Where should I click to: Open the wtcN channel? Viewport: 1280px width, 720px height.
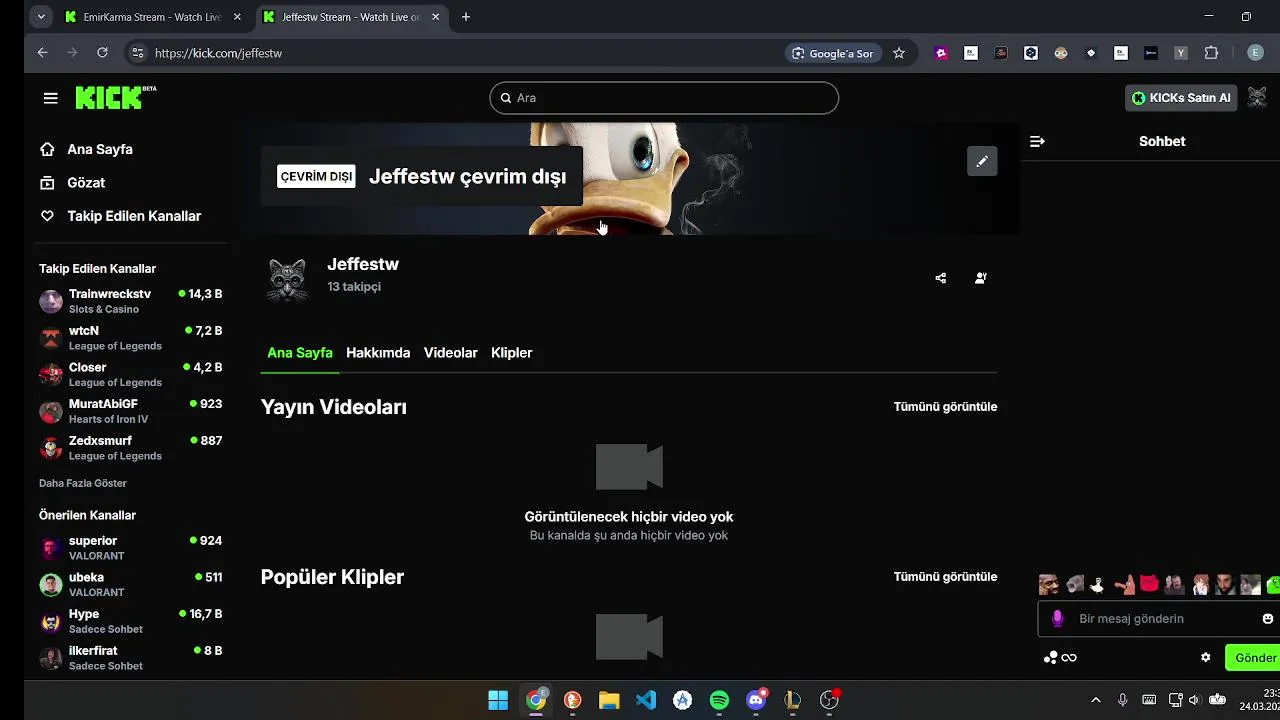point(131,338)
